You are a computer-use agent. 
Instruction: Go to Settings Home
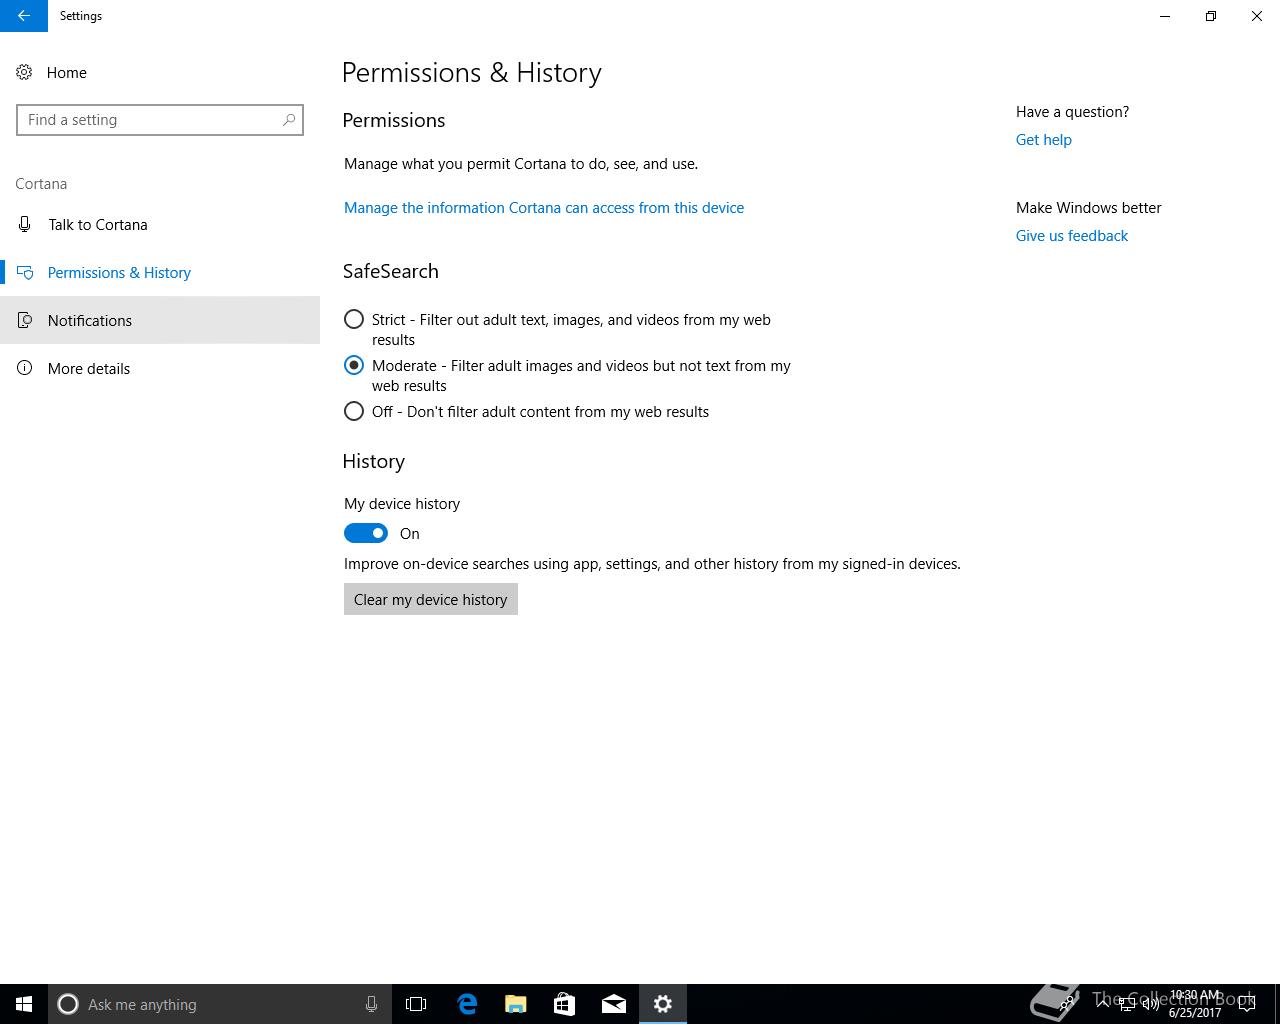tap(160, 72)
